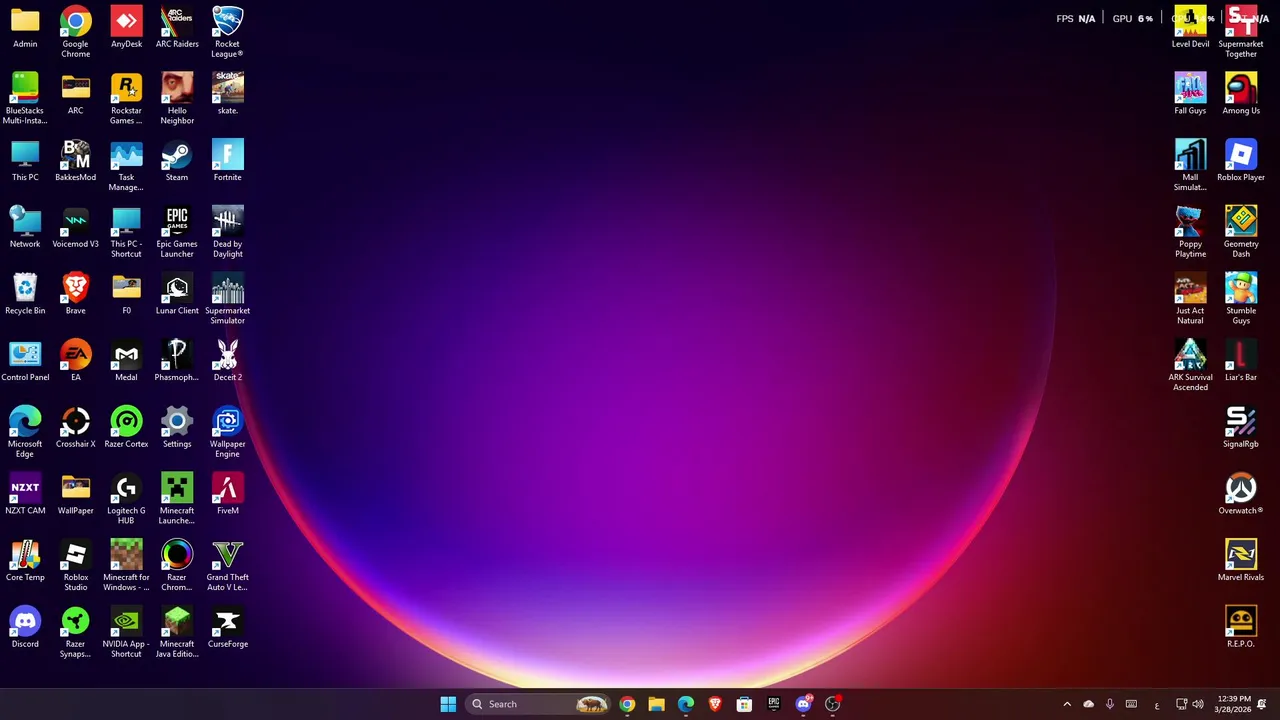1280x720 pixels.
Task: Select the Wallpaper Engine icon
Action: click(x=227, y=421)
